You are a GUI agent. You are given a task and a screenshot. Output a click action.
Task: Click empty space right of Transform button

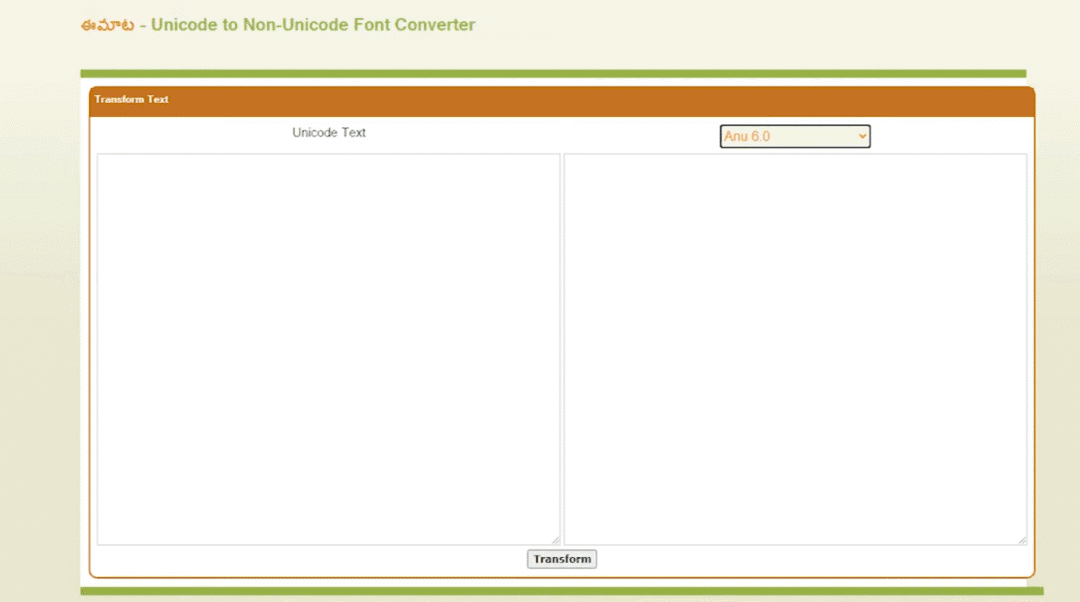[x=720, y=559]
